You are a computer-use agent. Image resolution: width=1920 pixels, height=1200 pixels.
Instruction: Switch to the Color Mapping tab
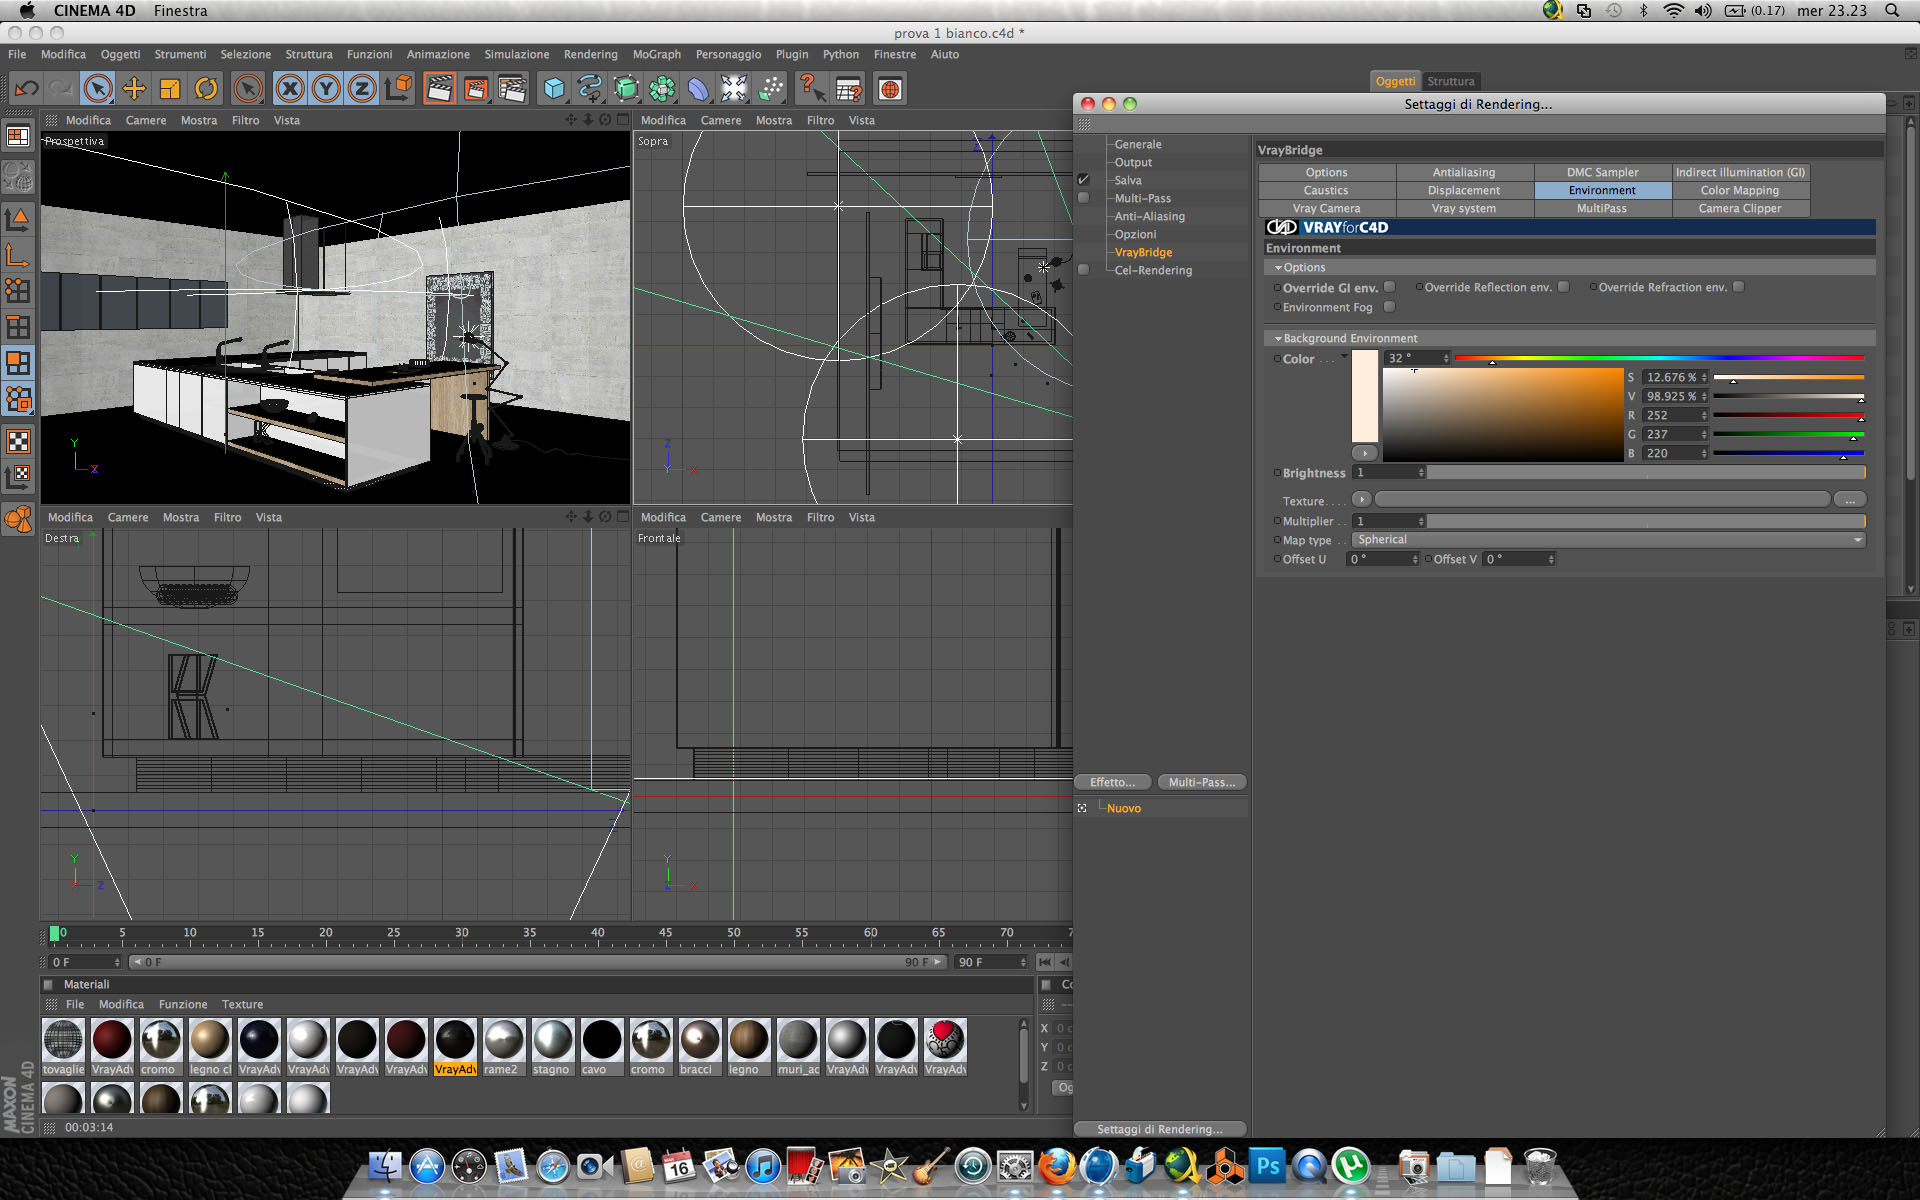click(1739, 190)
